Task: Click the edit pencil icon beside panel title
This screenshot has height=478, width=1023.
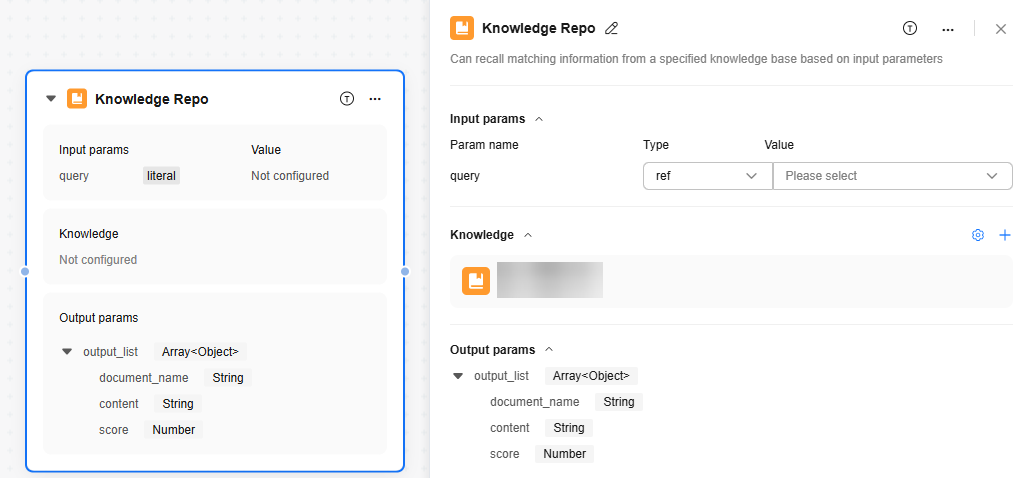Action: pos(612,29)
